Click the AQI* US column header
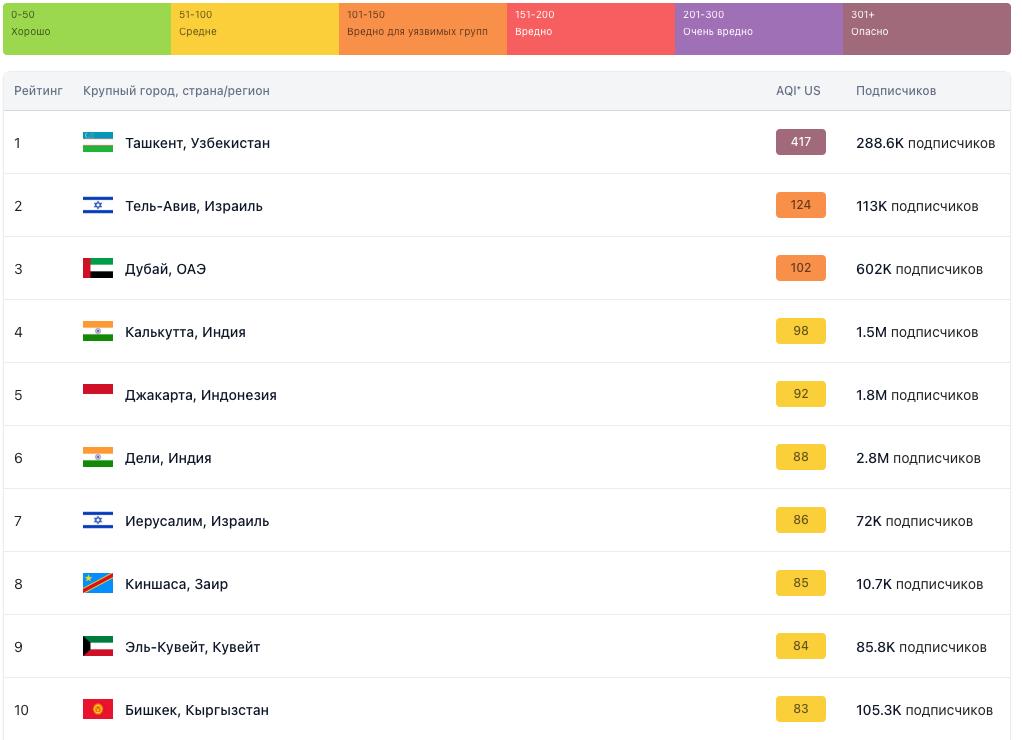 tap(798, 91)
